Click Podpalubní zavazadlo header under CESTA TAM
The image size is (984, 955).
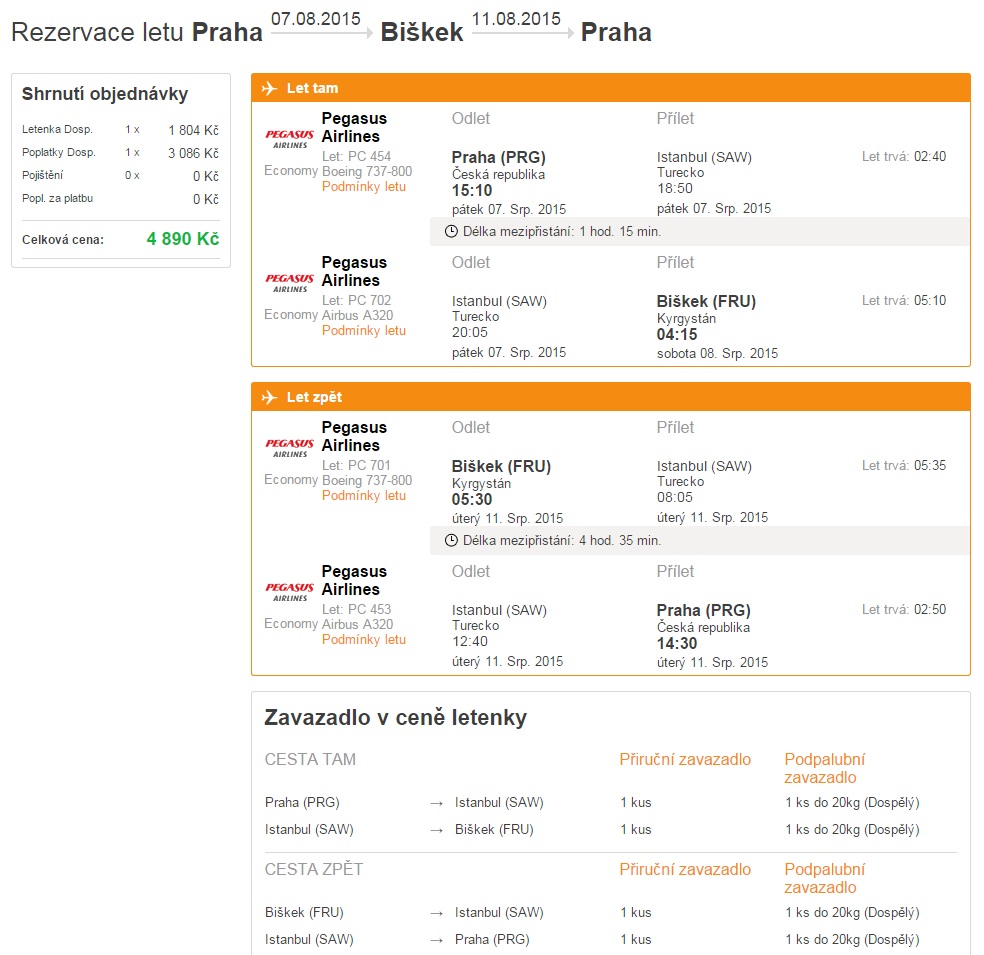point(825,768)
